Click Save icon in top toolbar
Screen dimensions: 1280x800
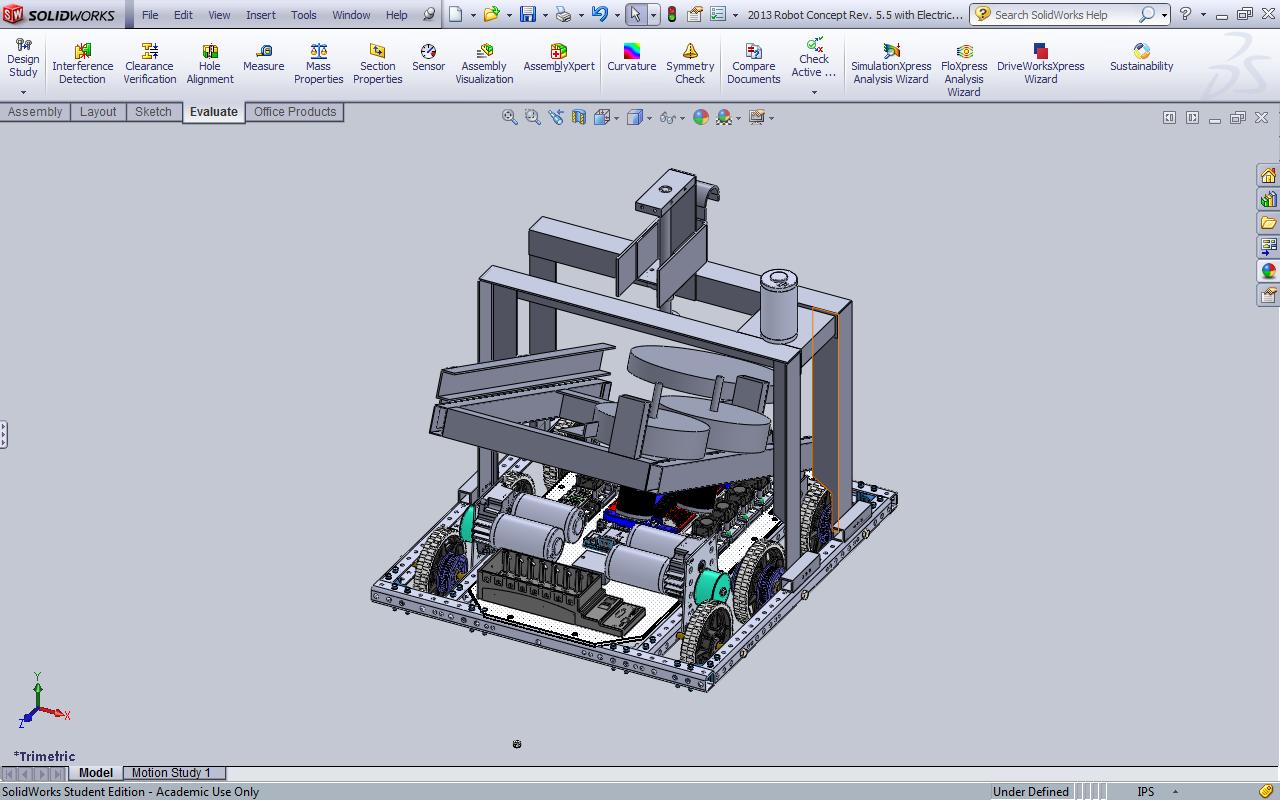(x=528, y=14)
